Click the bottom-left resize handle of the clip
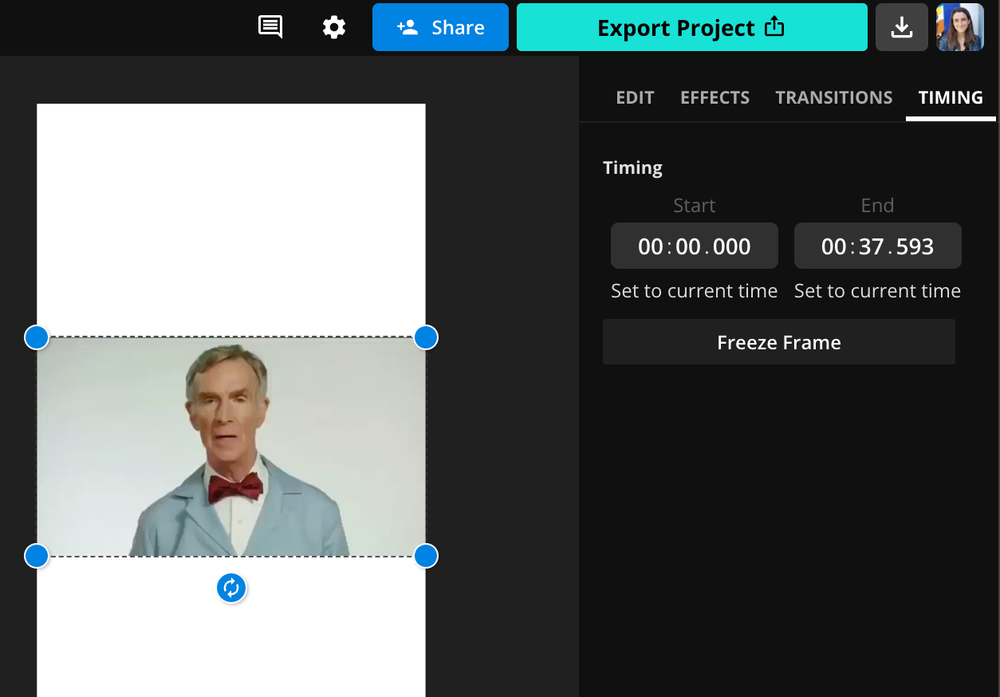This screenshot has width=1000, height=697. [36, 556]
